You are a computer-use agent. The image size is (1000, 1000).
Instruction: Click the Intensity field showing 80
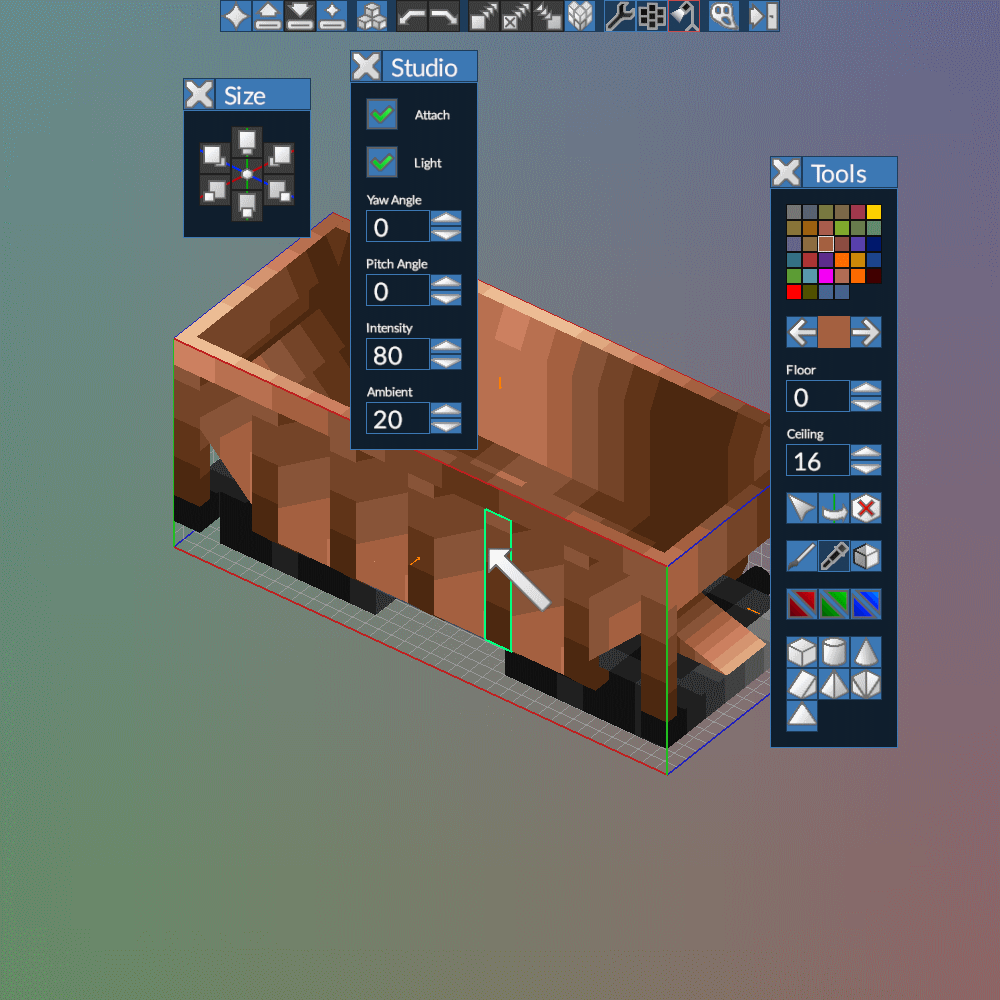click(x=398, y=355)
